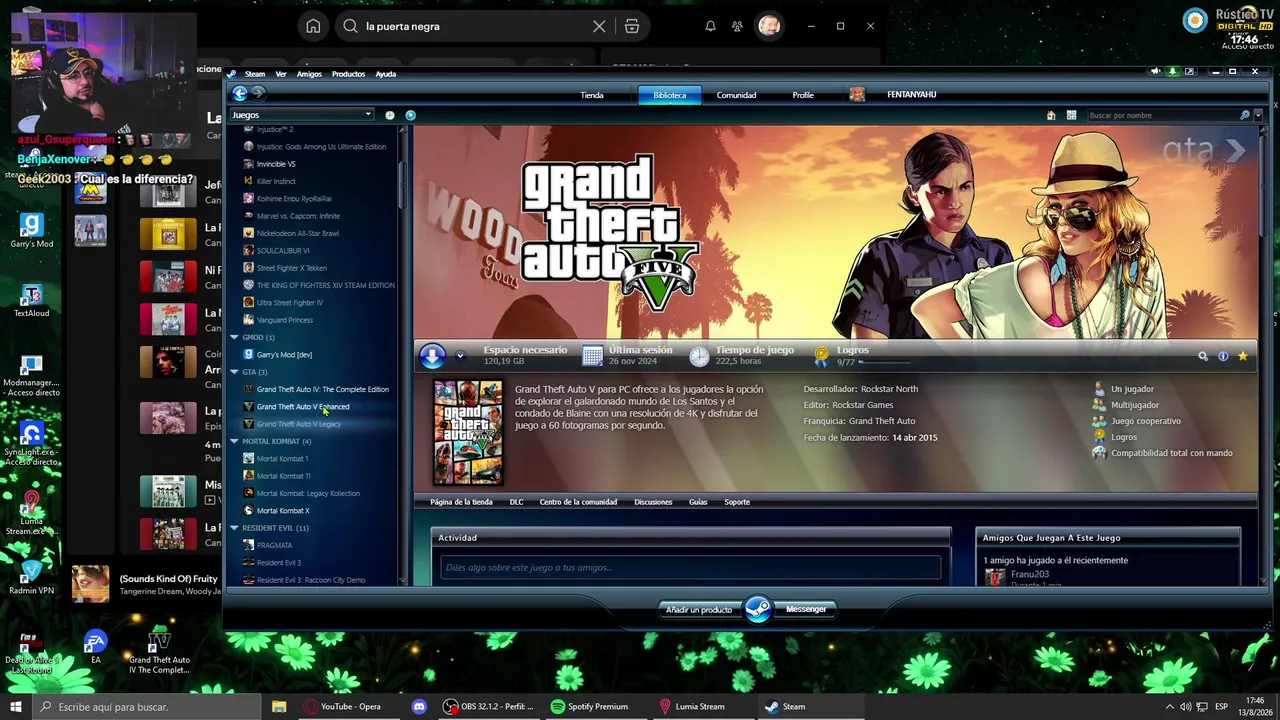Open the Discusiones link
The width and height of the screenshot is (1280, 720).
(653, 502)
